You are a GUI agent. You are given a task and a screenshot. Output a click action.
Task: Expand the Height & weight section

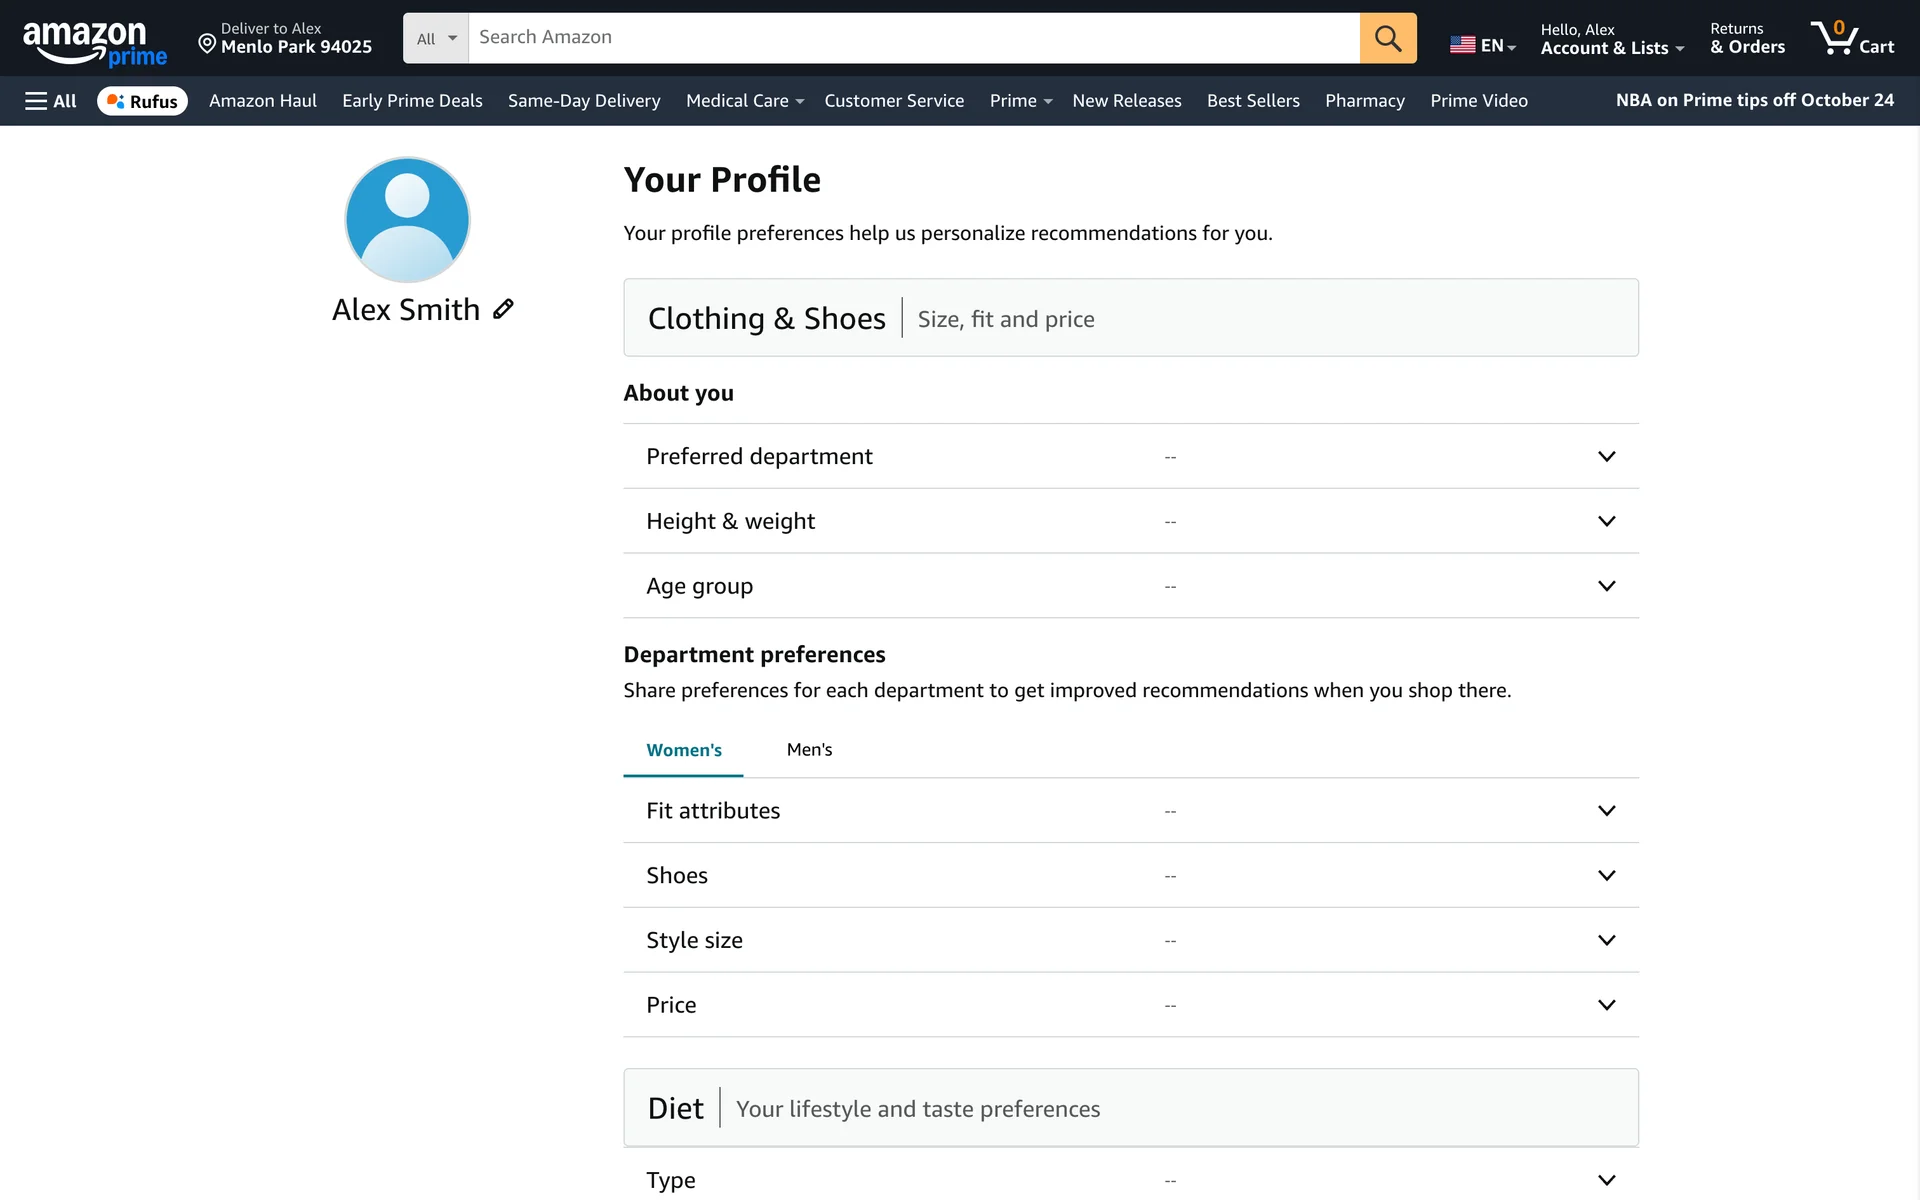pyautogui.click(x=1605, y=521)
